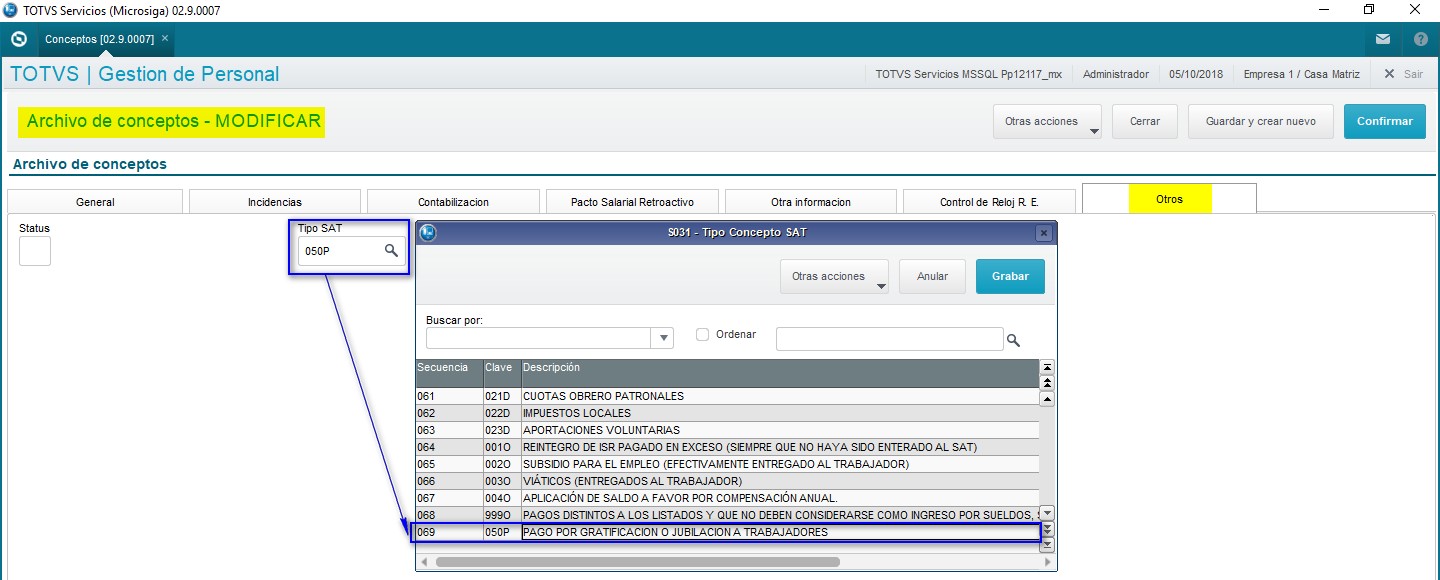
Task: Switch to the General tab
Action: click(x=95, y=202)
